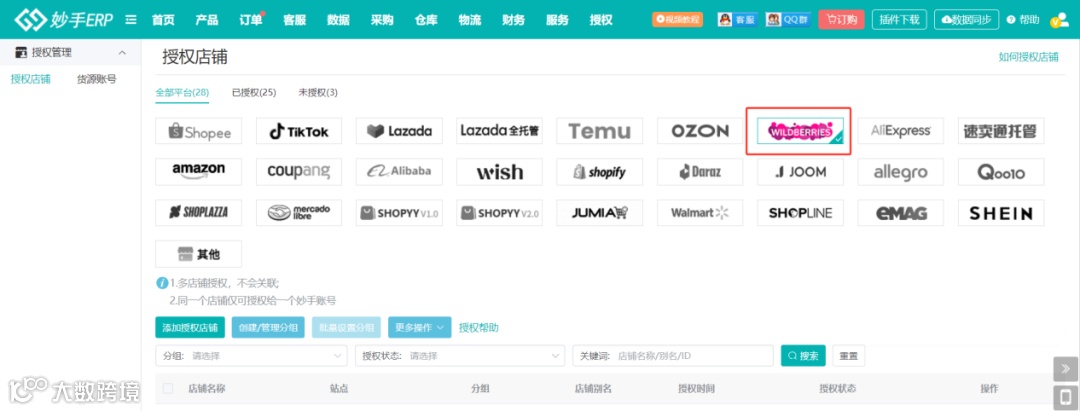Open the 授权帮助 link
This screenshot has height=411, width=1080.
tap(479, 328)
